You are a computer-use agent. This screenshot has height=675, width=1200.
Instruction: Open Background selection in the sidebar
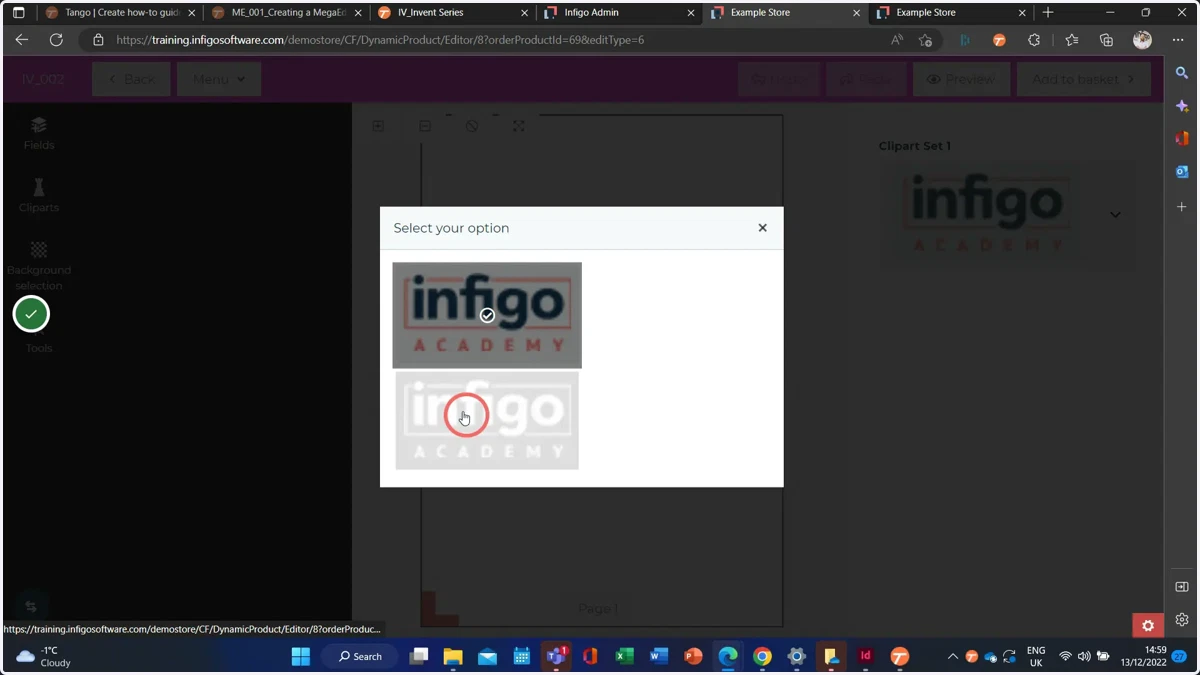click(x=39, y=265)
